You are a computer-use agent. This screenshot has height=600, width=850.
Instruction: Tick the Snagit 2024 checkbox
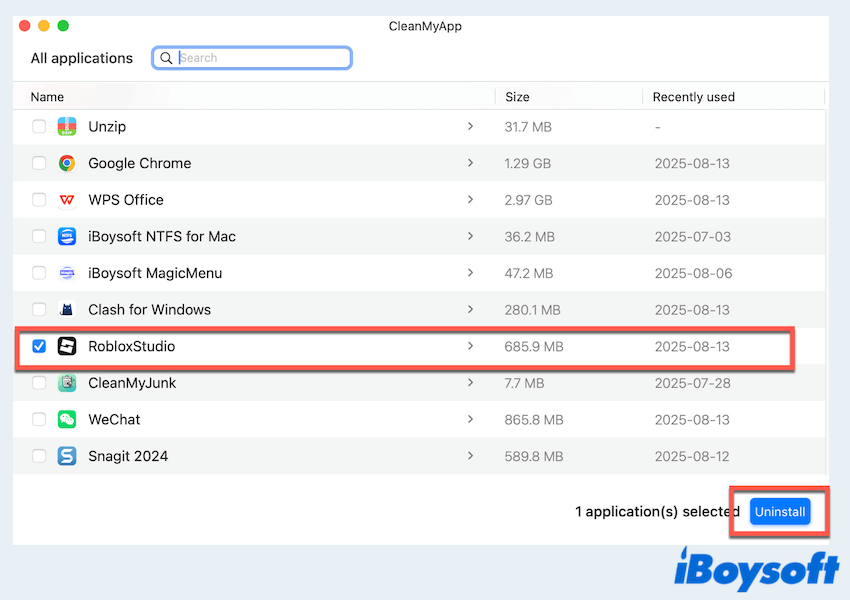pos(39,456)
